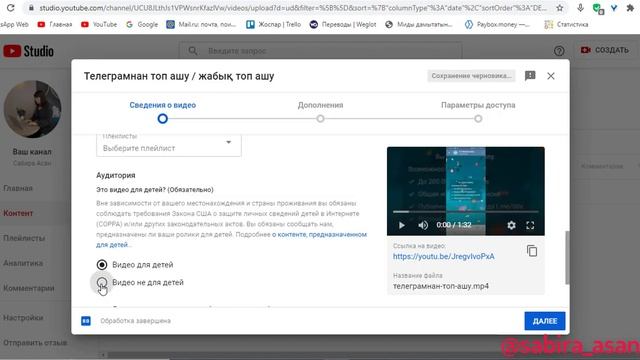The height and width of the screenshot is (360, 640).
Task: Click the ДАЛЕЕ button
Action: (x=544, y=321)
